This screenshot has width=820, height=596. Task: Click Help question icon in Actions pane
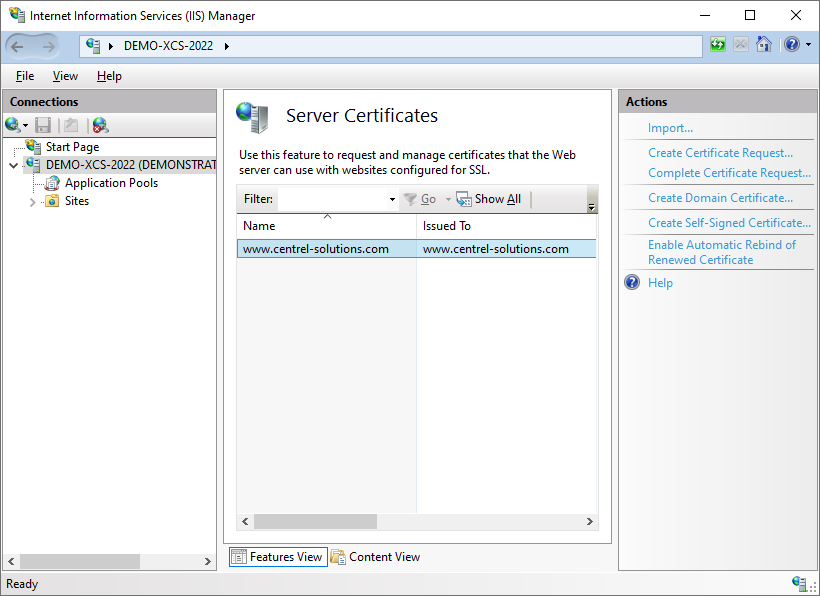click(632, 282)
